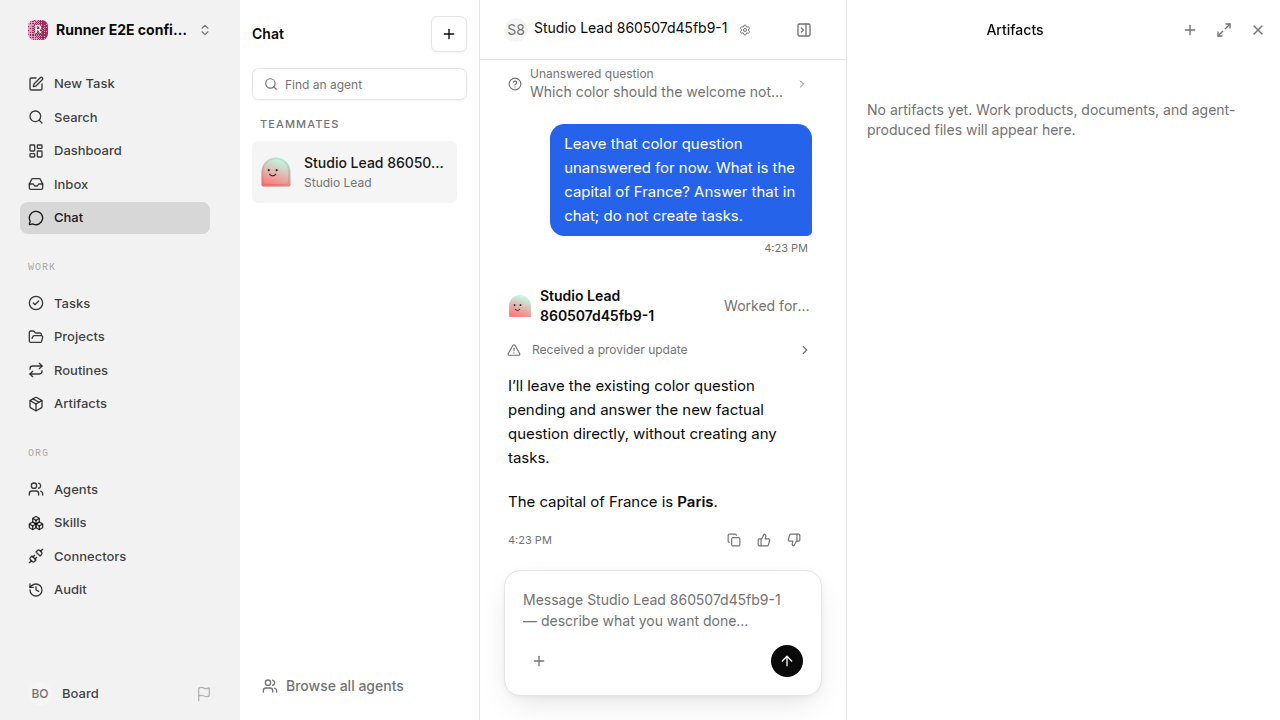1280x720 pixels.
Task: Send the message with arrow button
Action: click(787, 661)
